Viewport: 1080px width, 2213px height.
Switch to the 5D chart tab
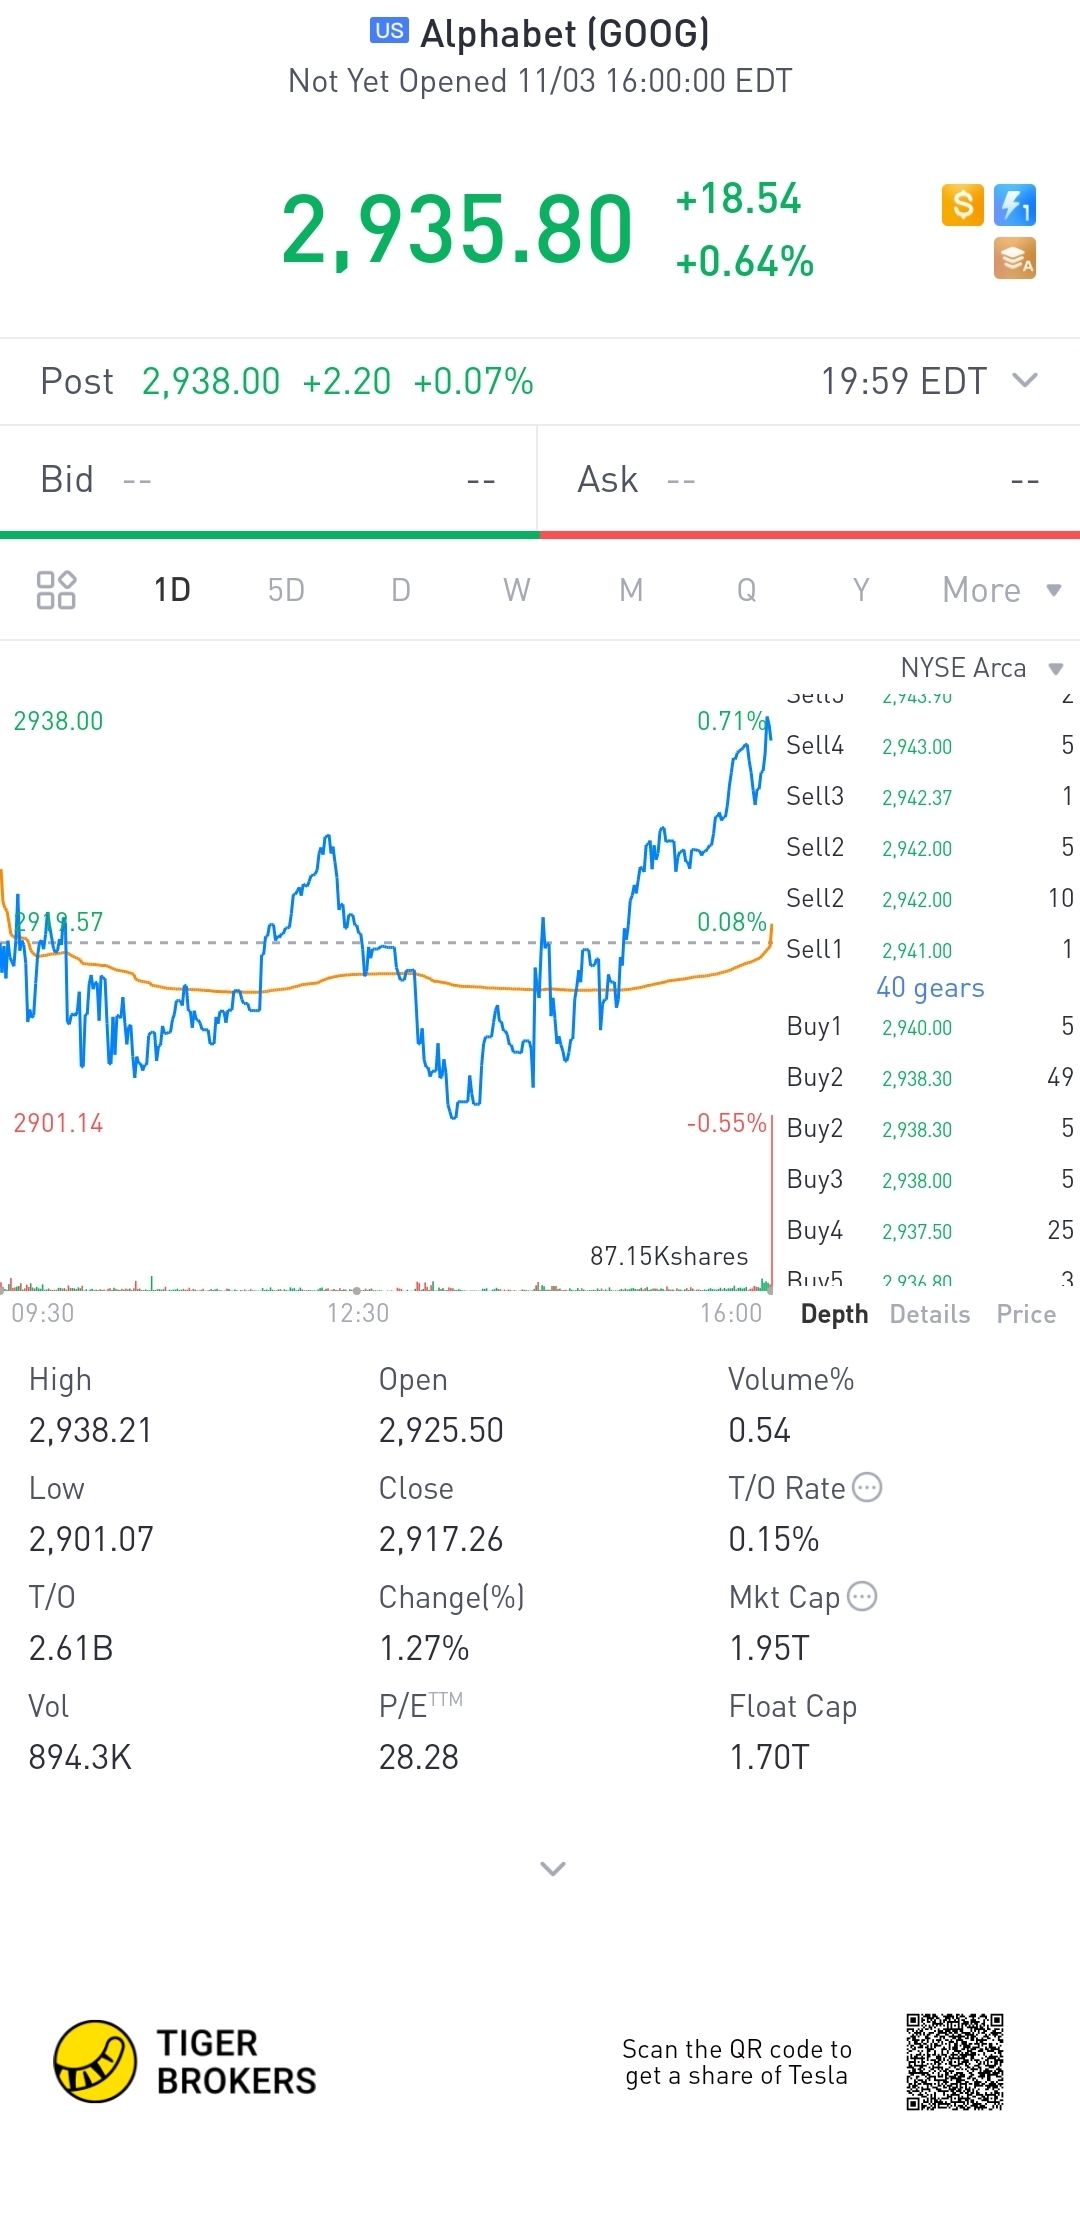tap(286, 590)
